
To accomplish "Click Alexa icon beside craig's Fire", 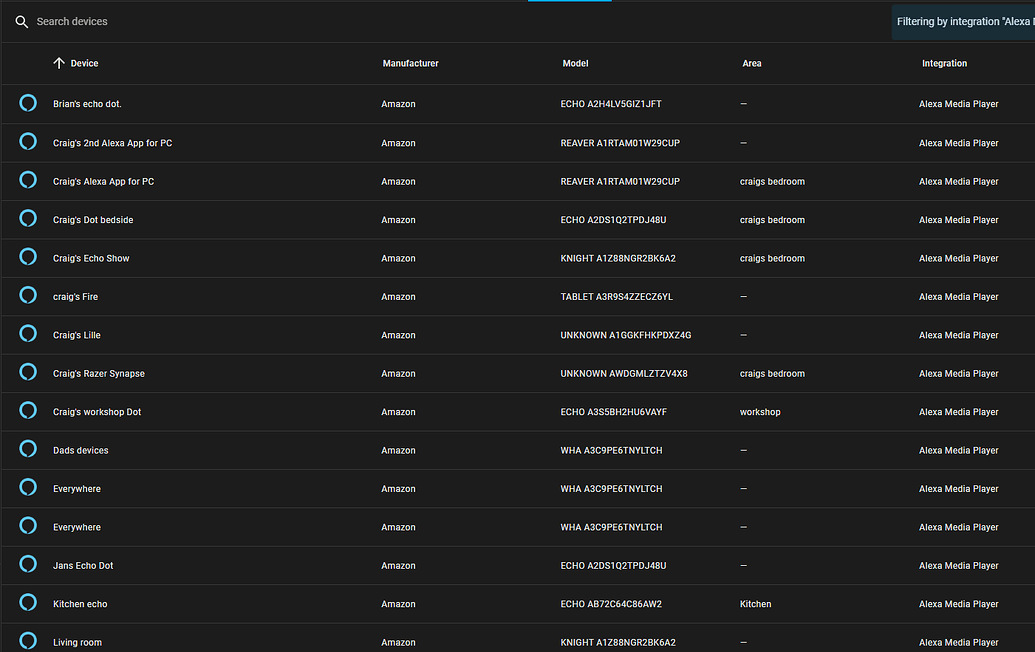I will point(28,295).
